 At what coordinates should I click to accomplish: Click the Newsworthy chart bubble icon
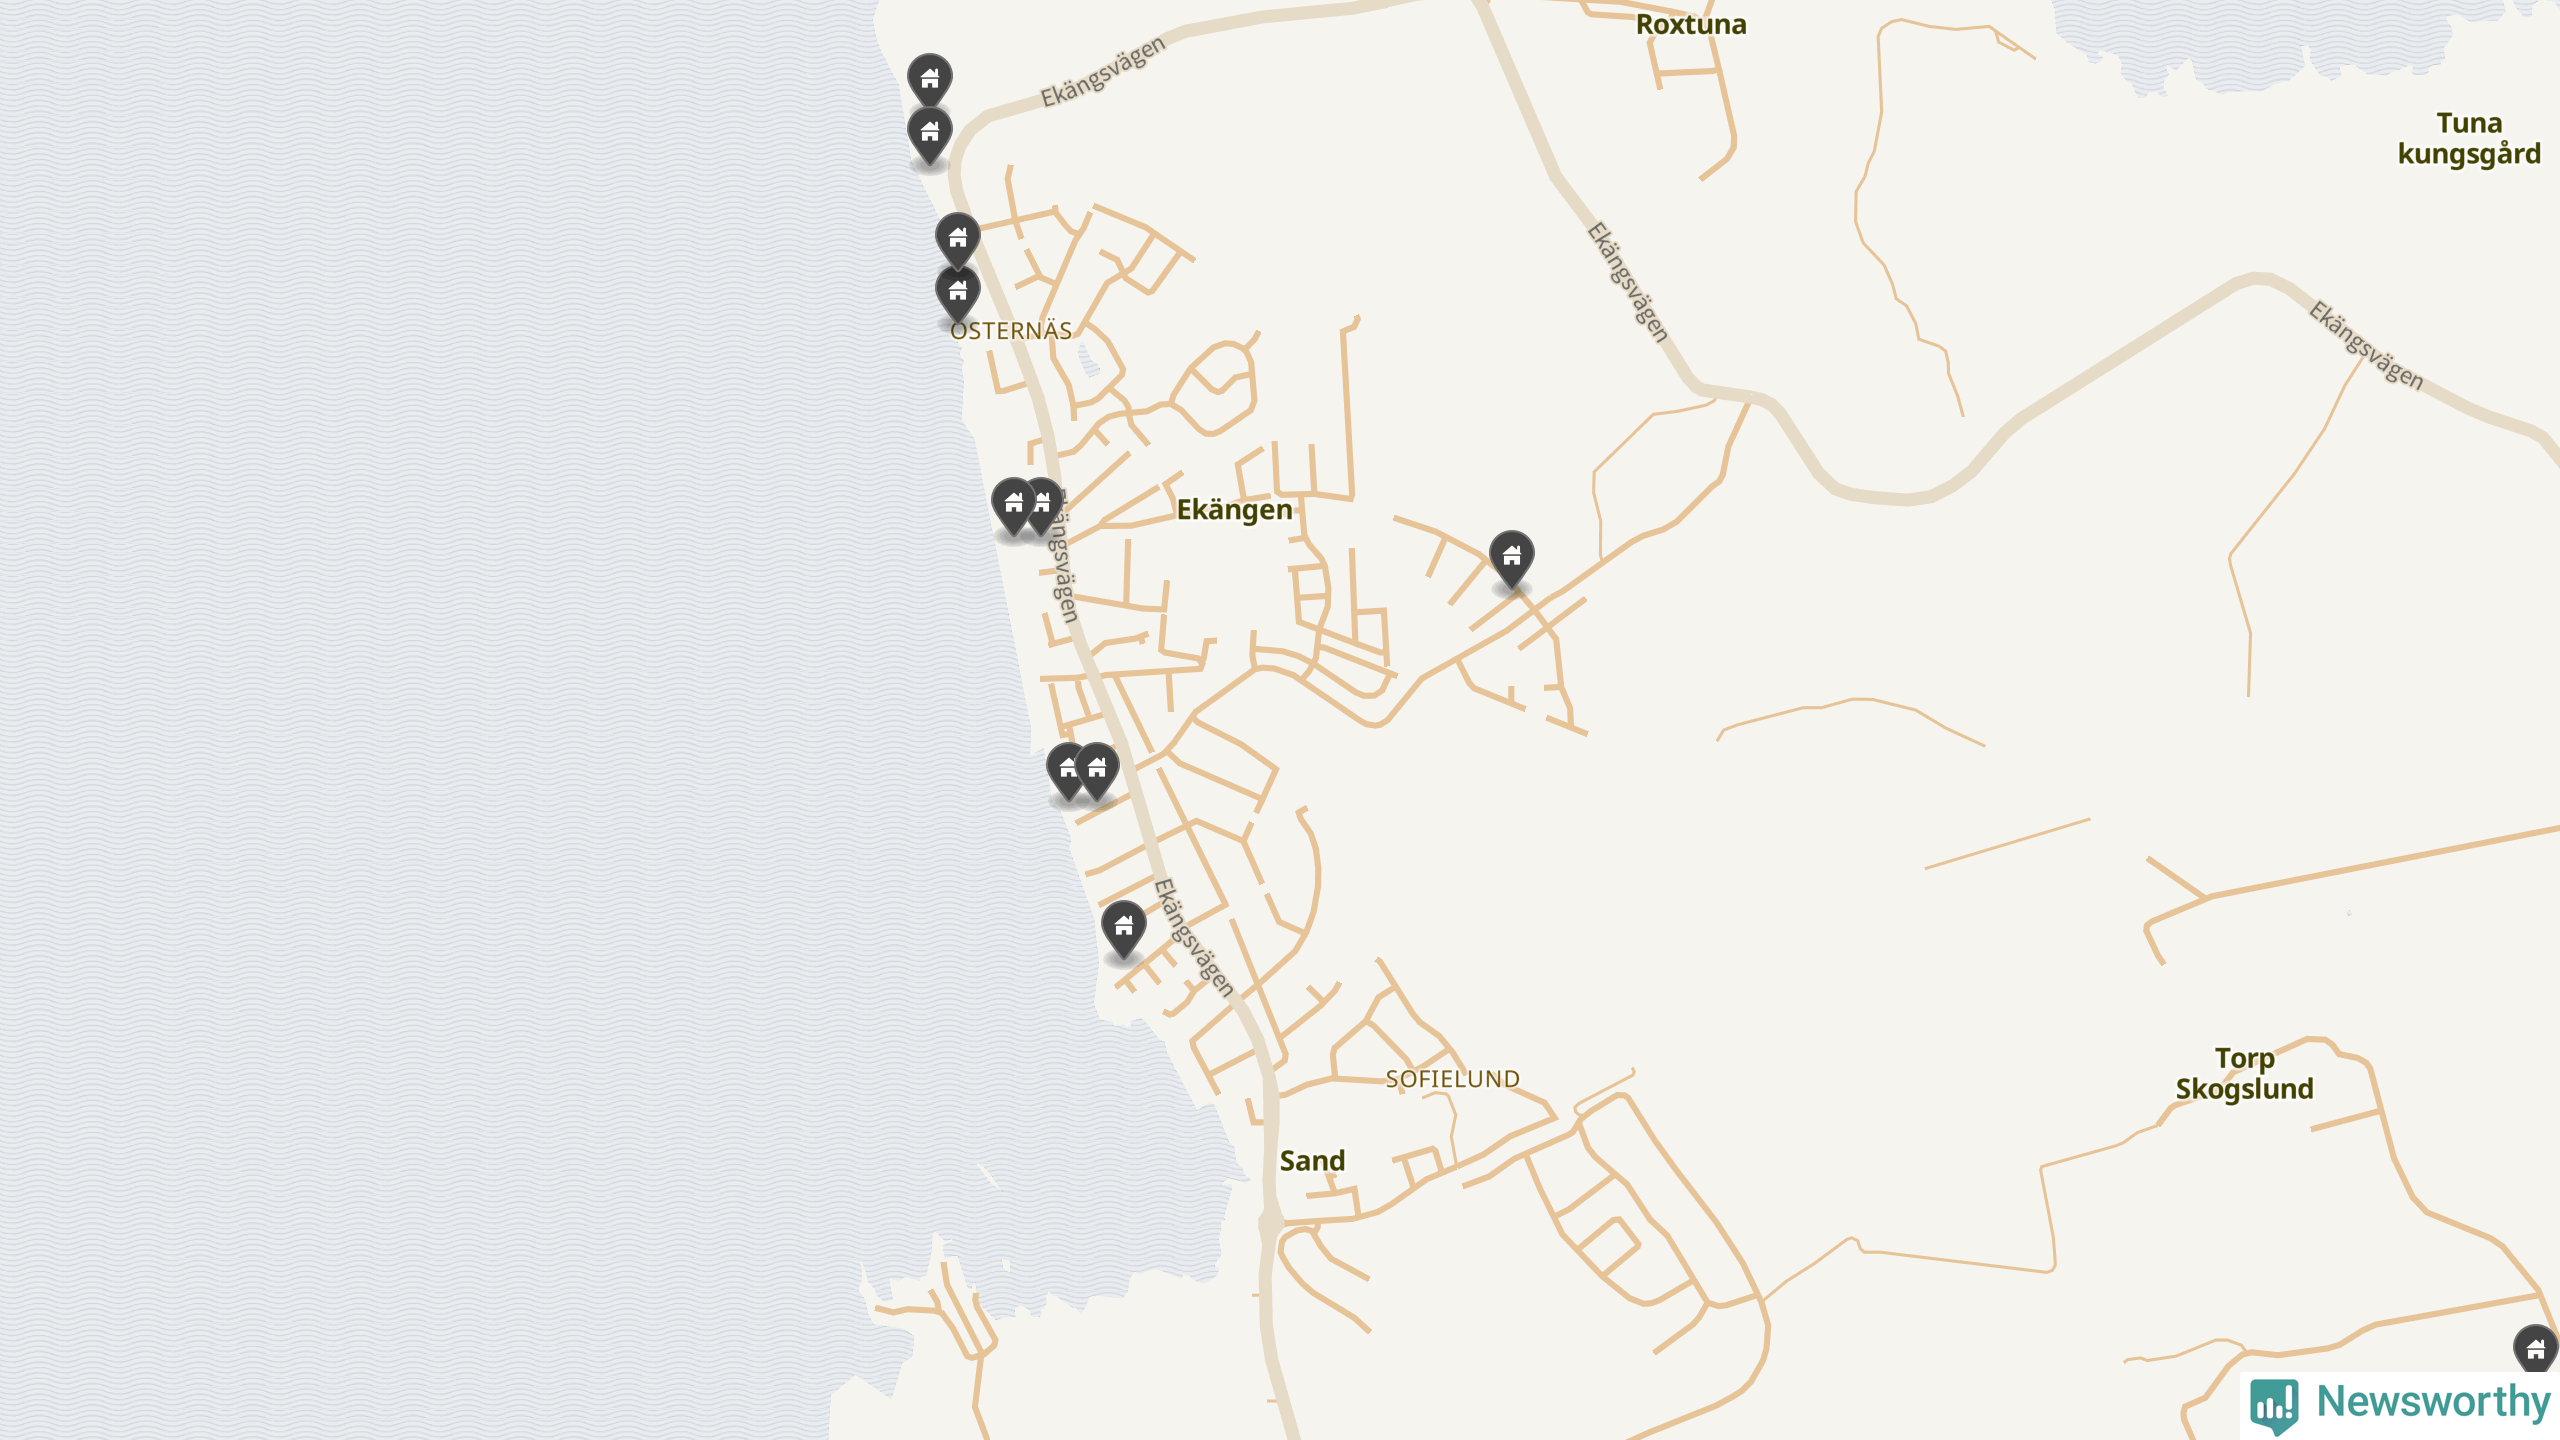pyautogui.click(x=2274, y=1405)
